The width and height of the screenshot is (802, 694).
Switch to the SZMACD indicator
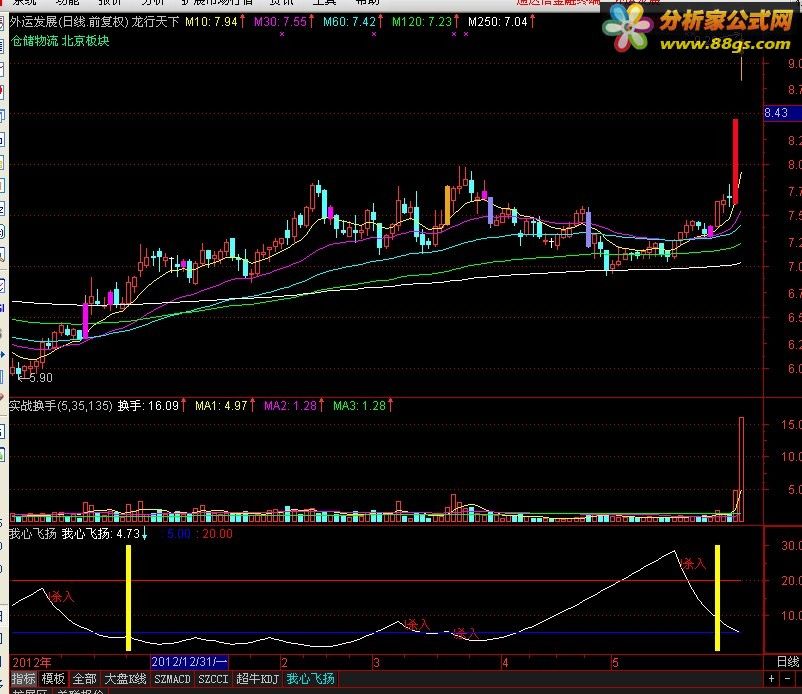point(172,679)
